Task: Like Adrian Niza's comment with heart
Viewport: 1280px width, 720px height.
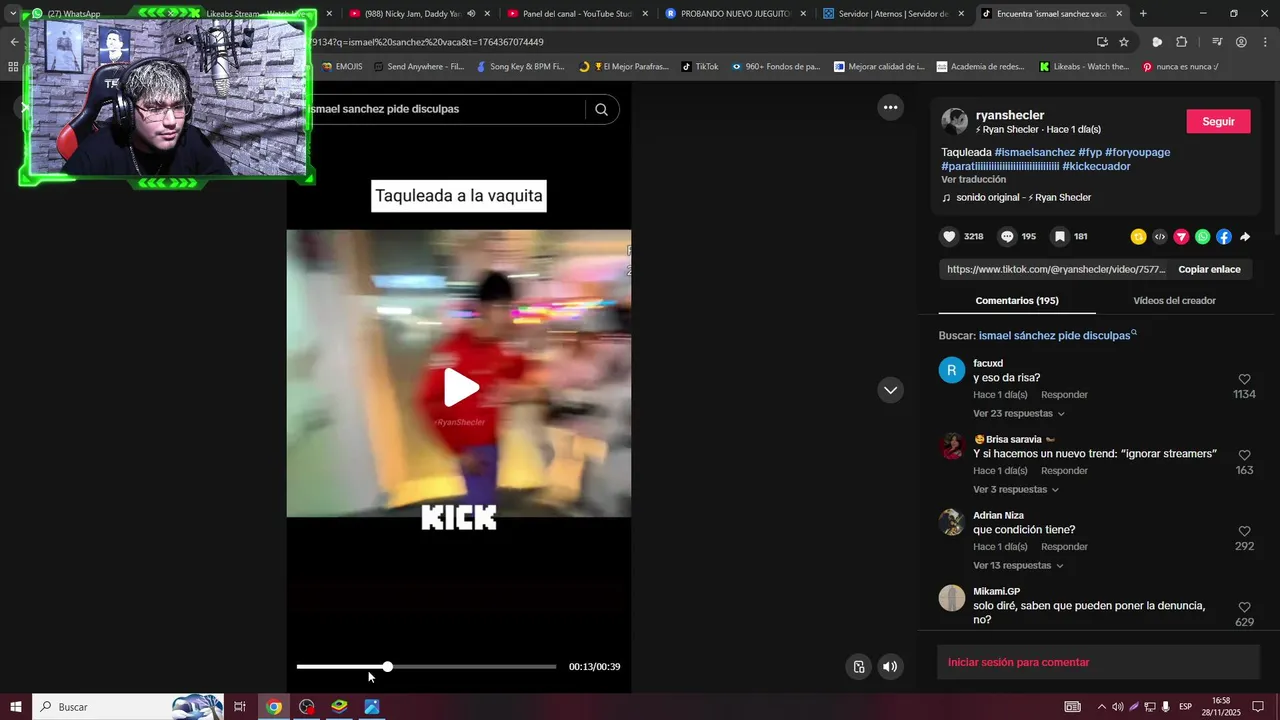Action: [1244, 531]
